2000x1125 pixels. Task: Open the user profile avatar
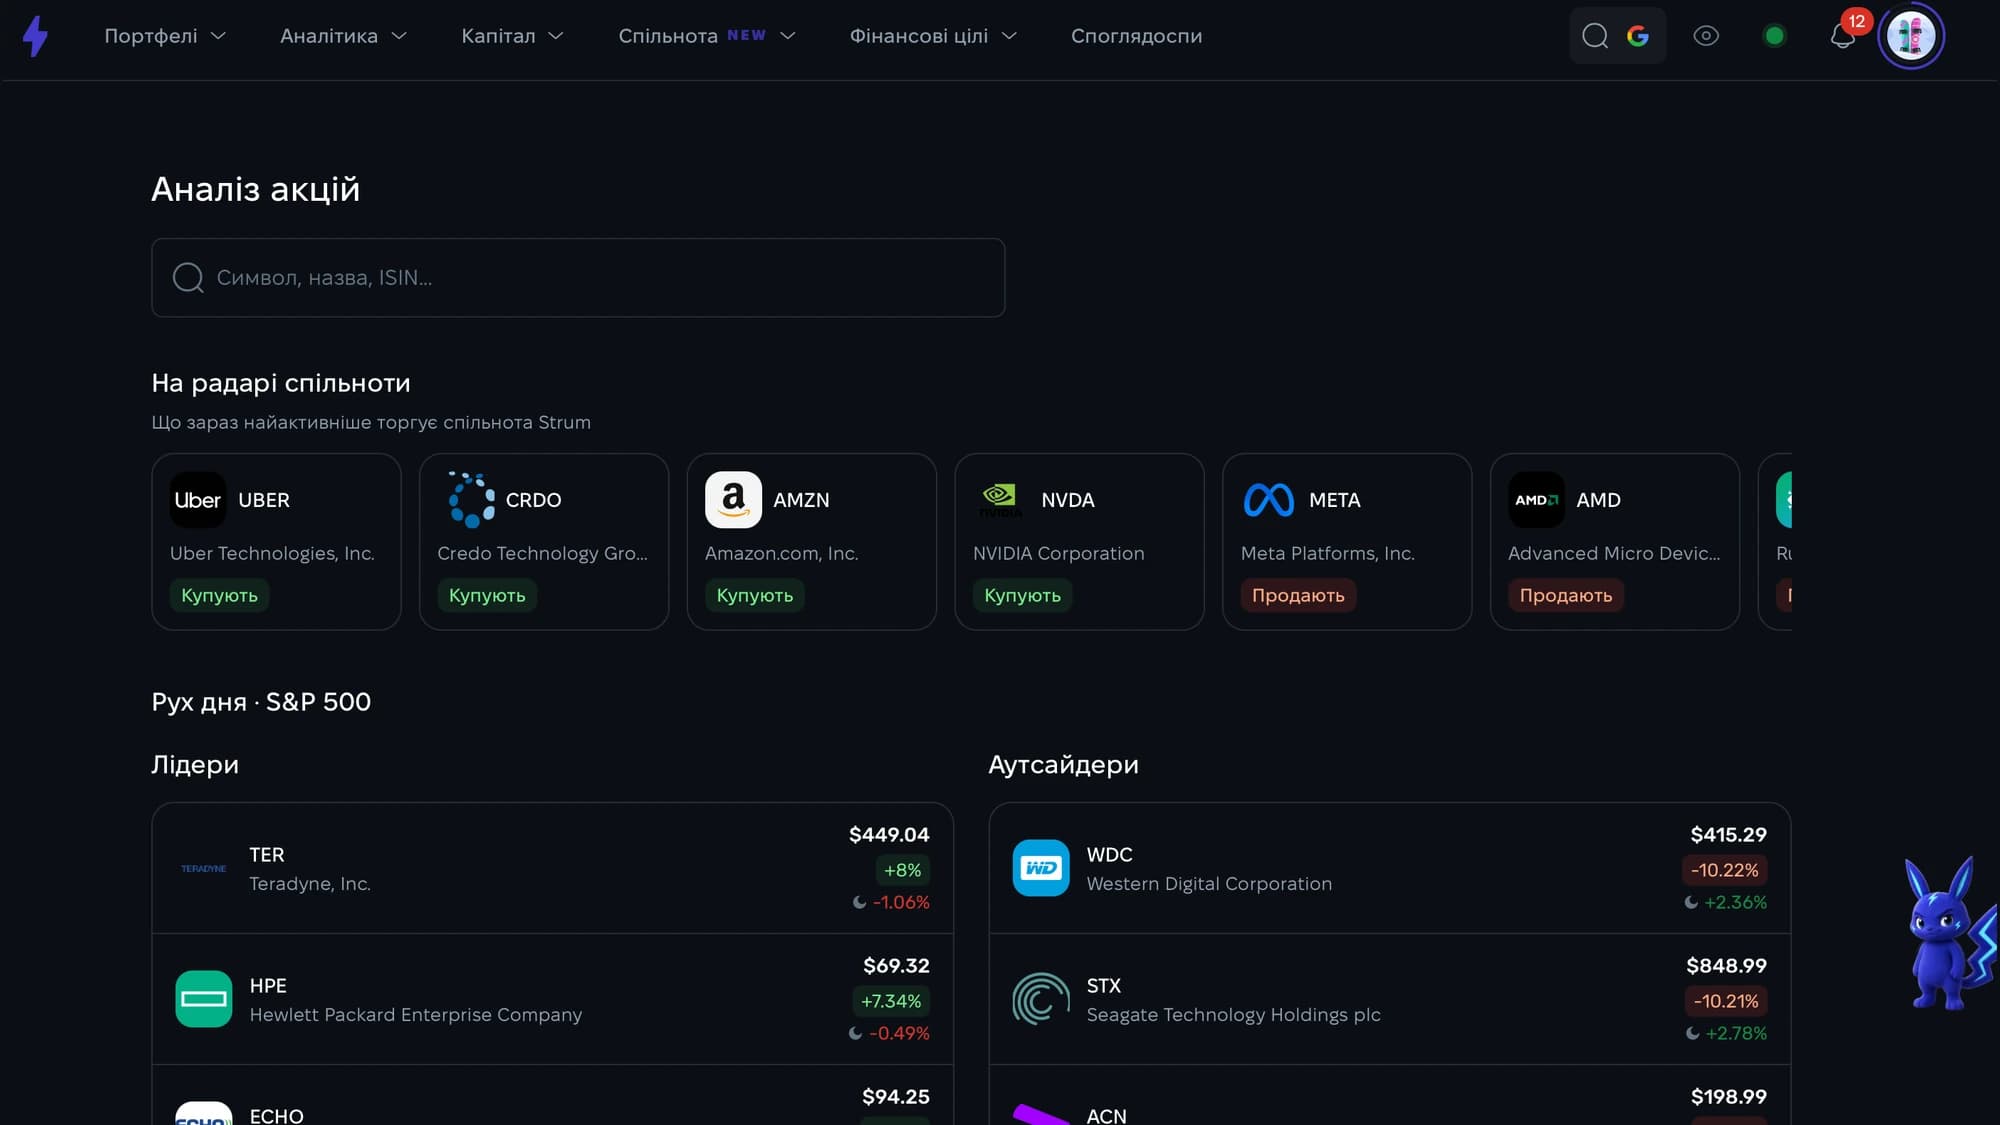click(x=1911, y=36)
